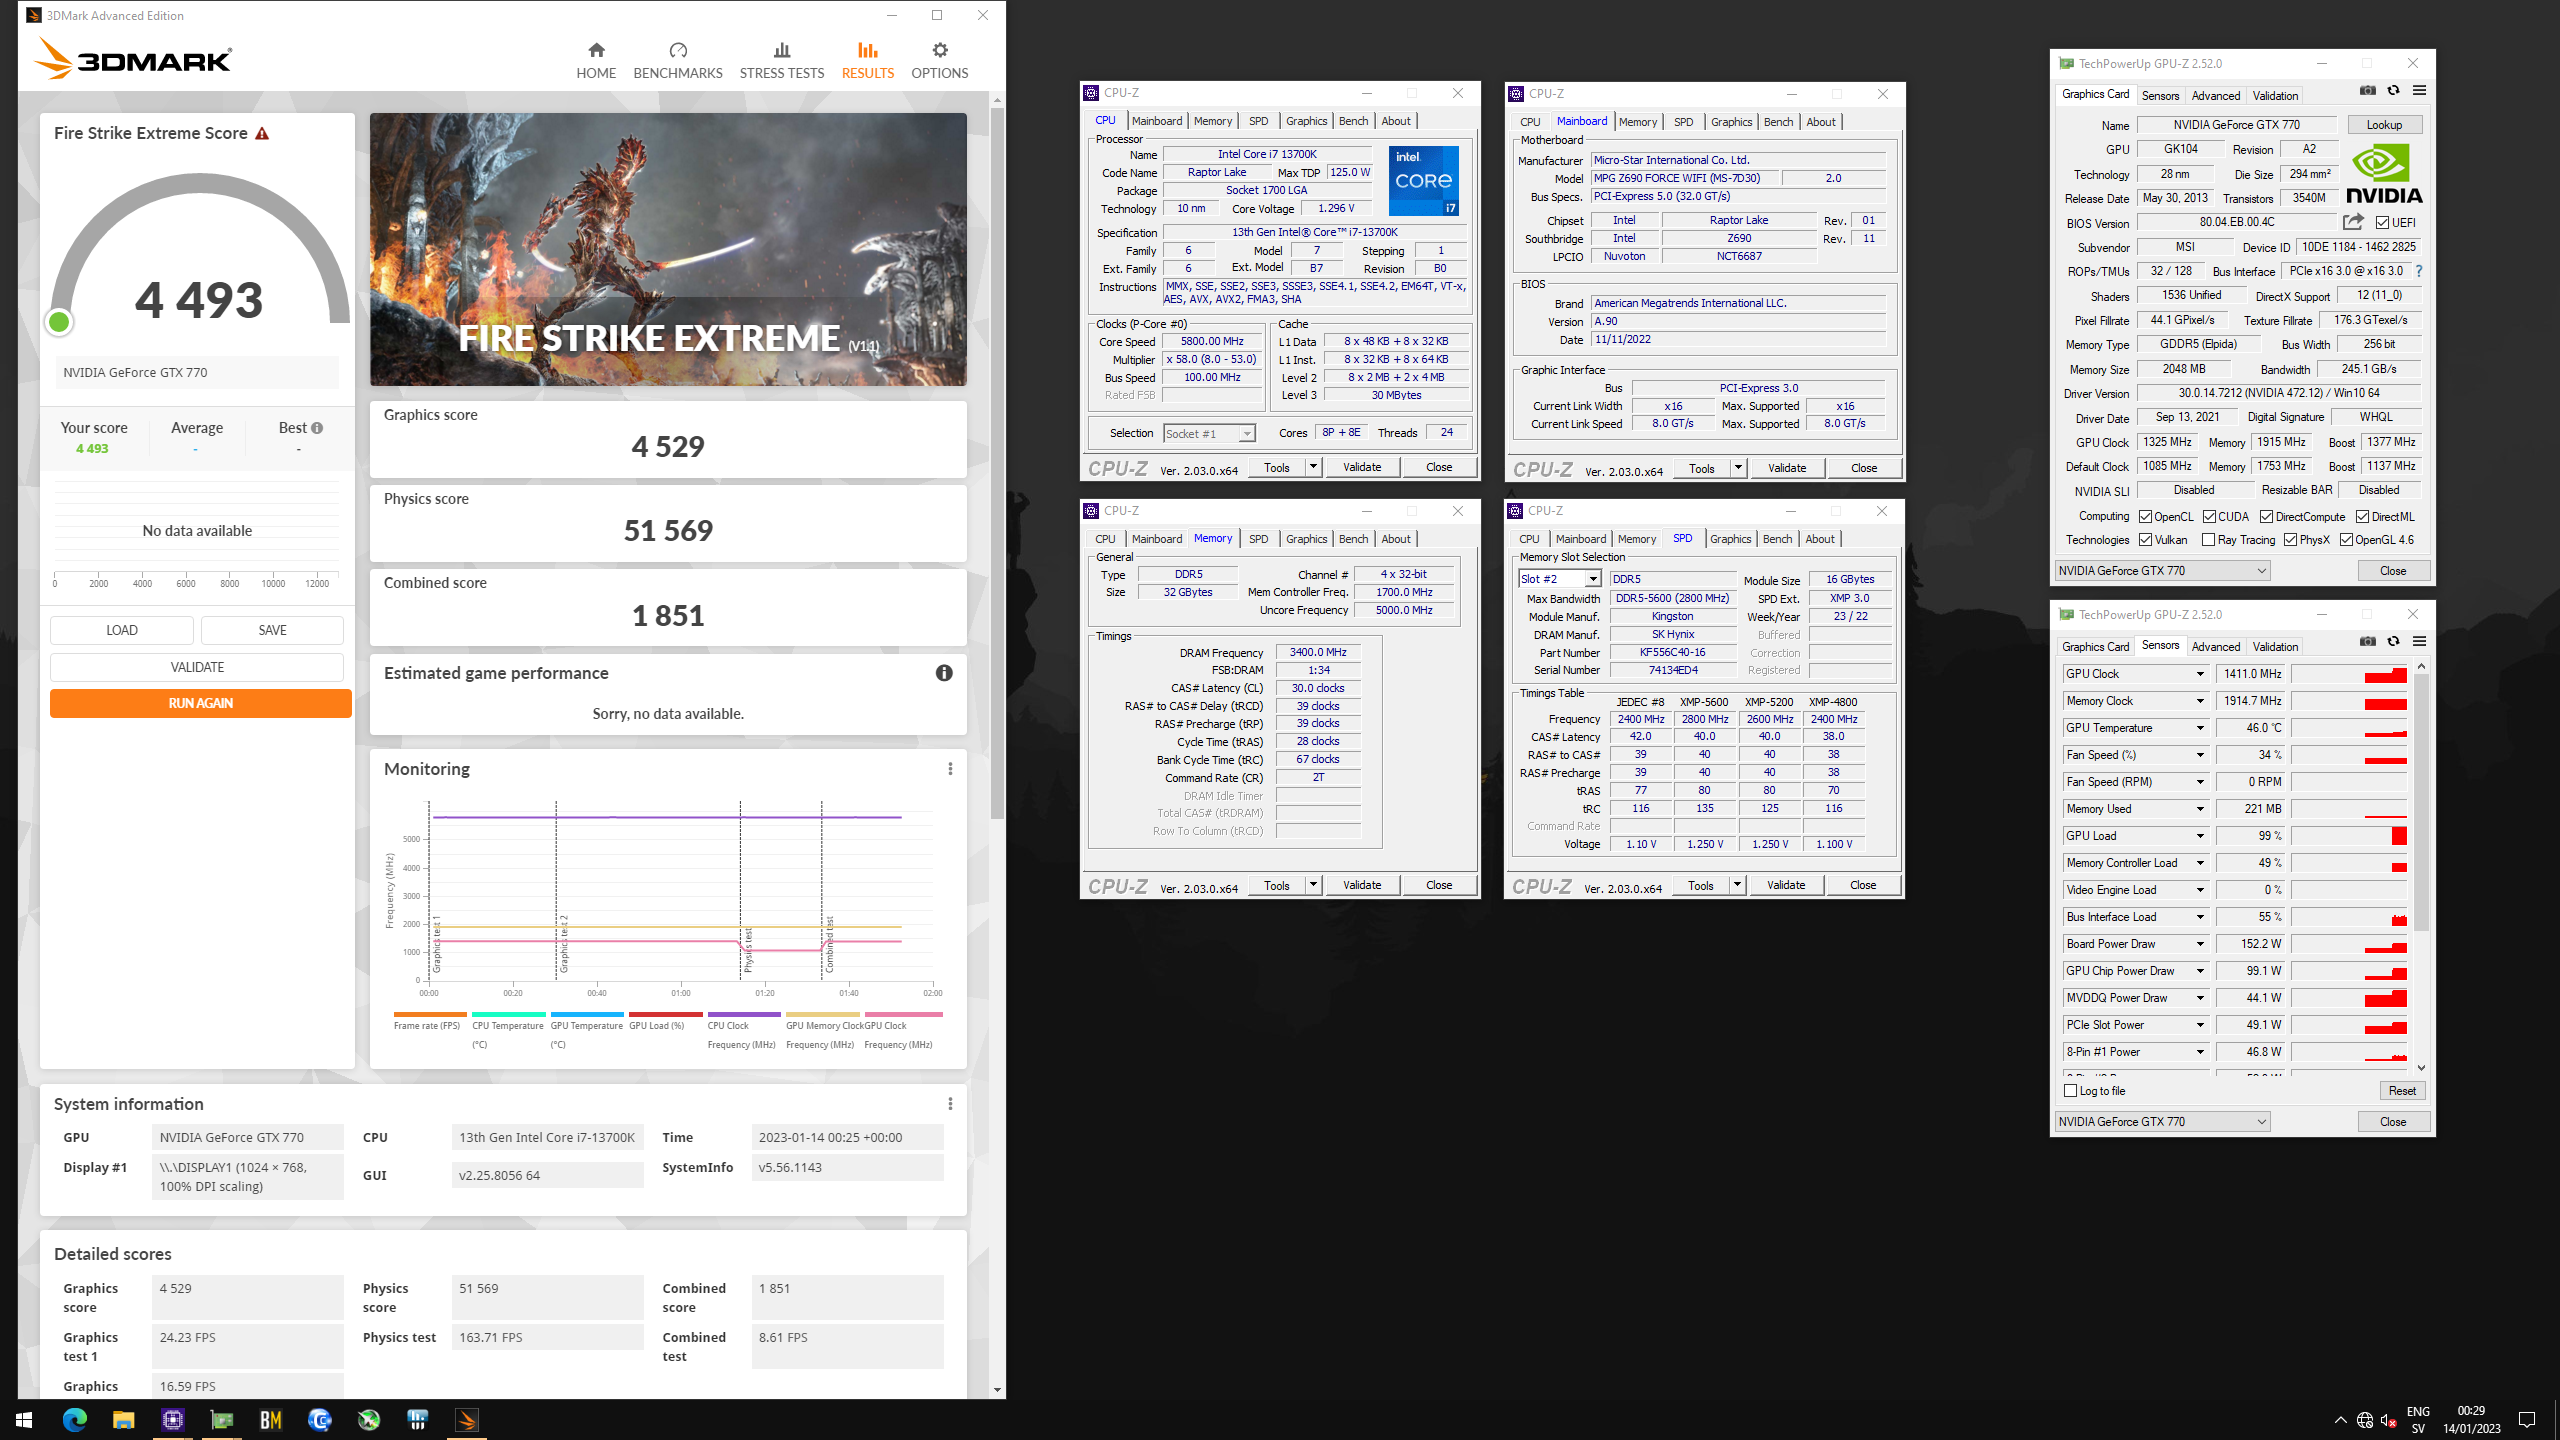Image resolution: width=2560 pixels, height=1440 pixels.
Task: Click the VALIDATE button in 3DMark
Action: 197,667
